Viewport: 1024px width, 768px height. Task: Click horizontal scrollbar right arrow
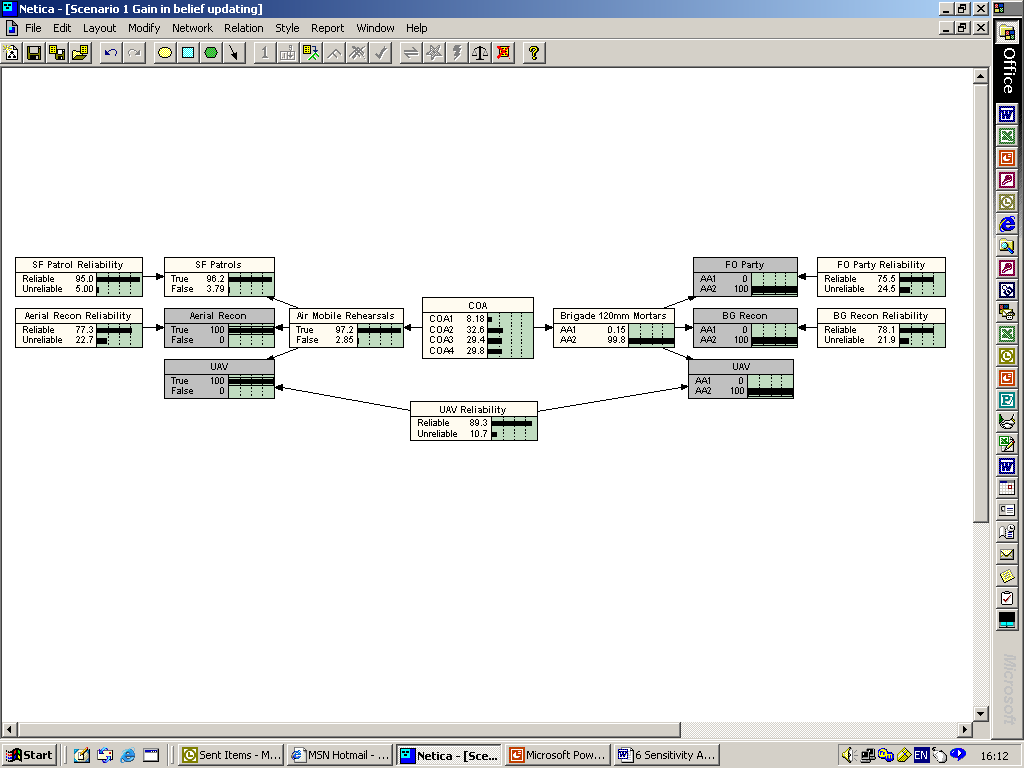coord(965,729)
